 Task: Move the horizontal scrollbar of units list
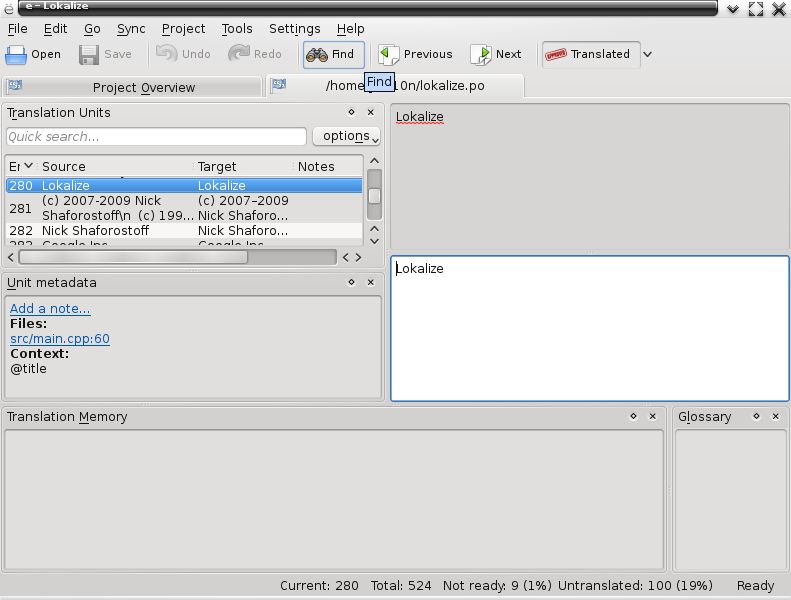[133, 257]
